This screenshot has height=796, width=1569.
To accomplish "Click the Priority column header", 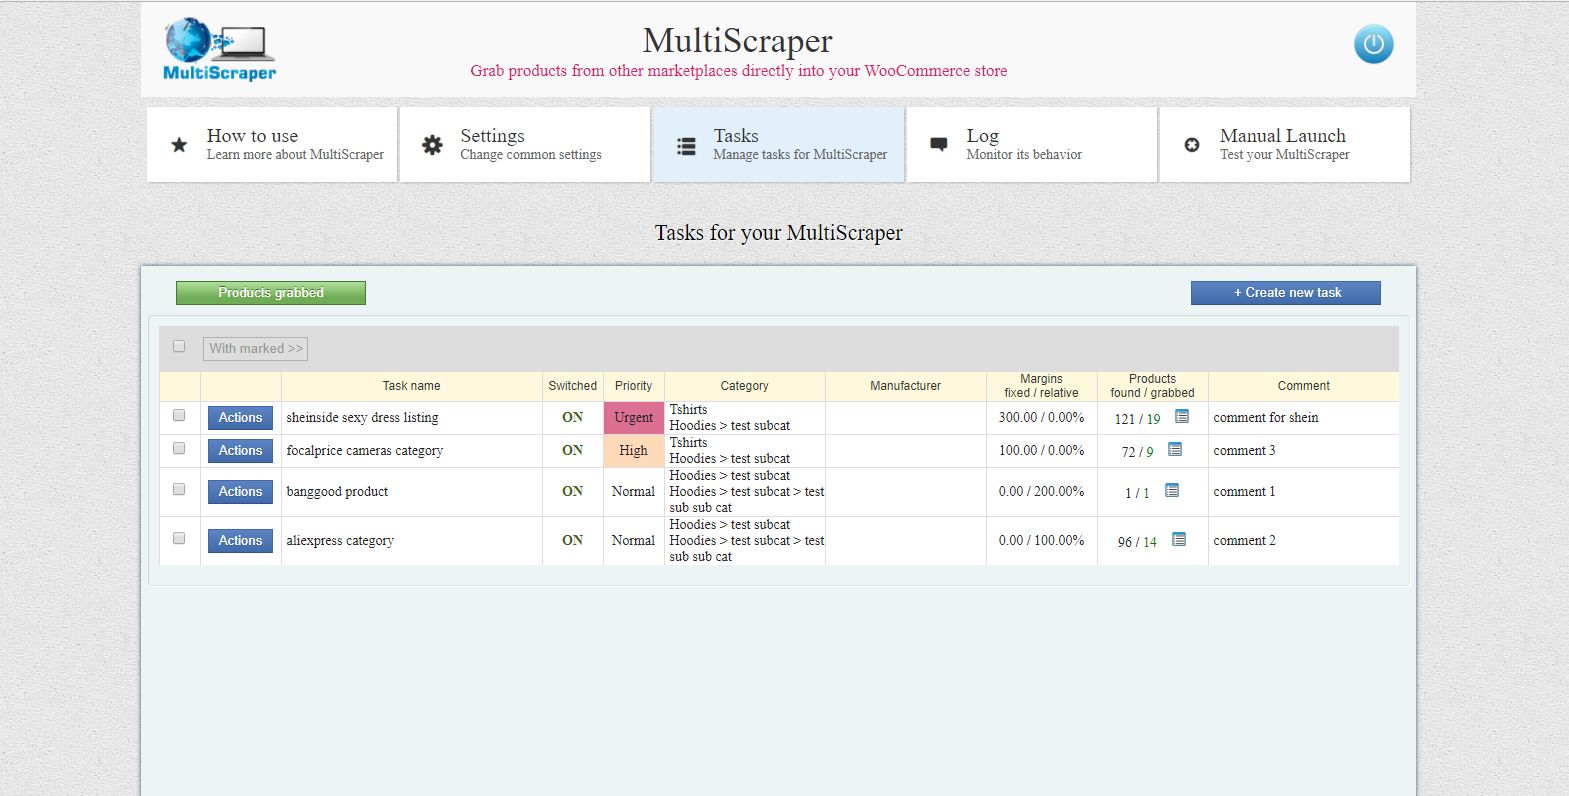I will point(634,386).
